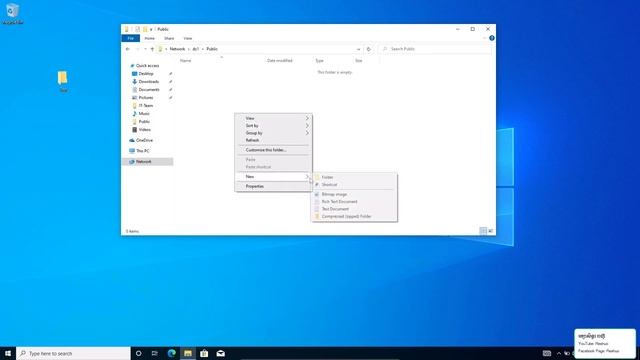The width and height of the screenshot is (640, 360).
Task: Select This PC in navigation pane
Action: tap(143, 151)
